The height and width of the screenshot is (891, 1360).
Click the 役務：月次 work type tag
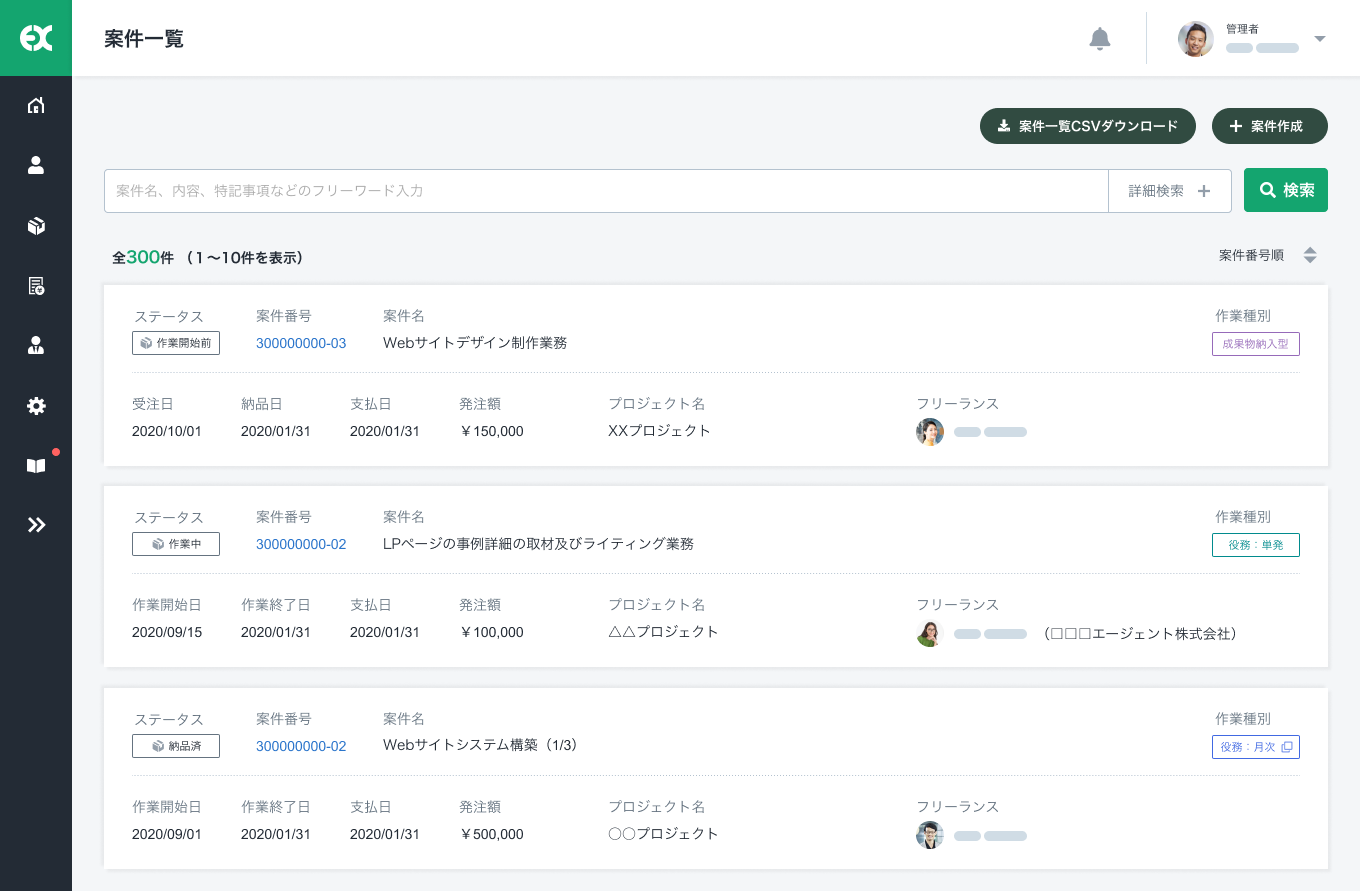click(1255, 747)
